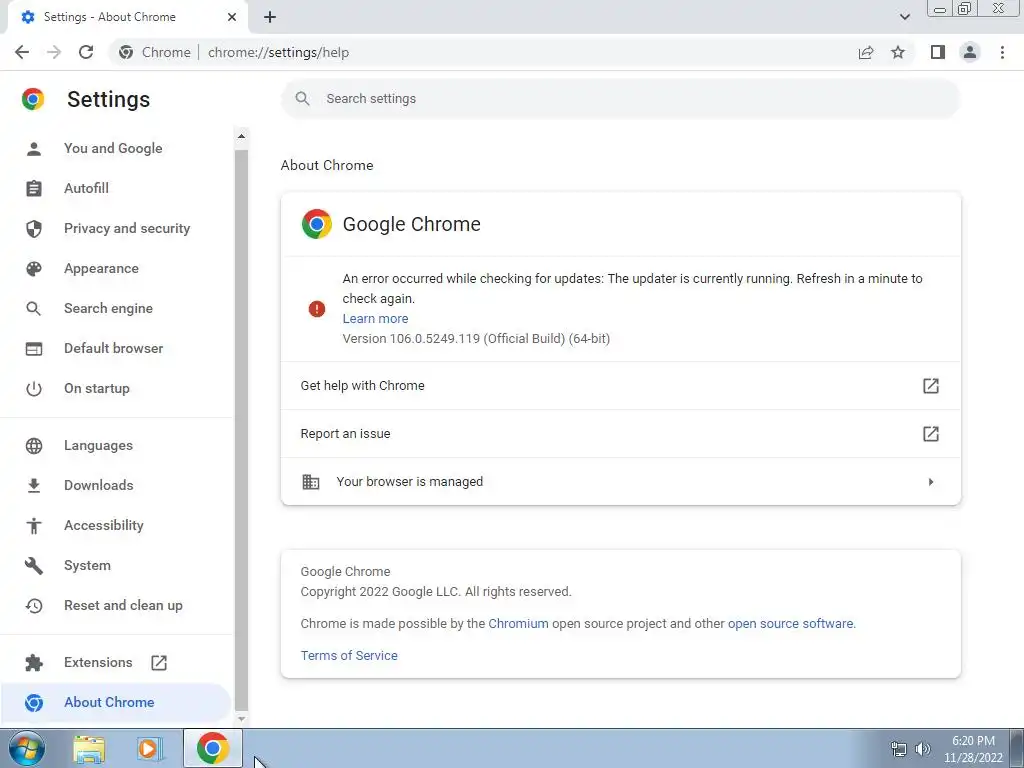Open Downloads settings
Viewport: 1024px width, 768px height.
point(116,485)
